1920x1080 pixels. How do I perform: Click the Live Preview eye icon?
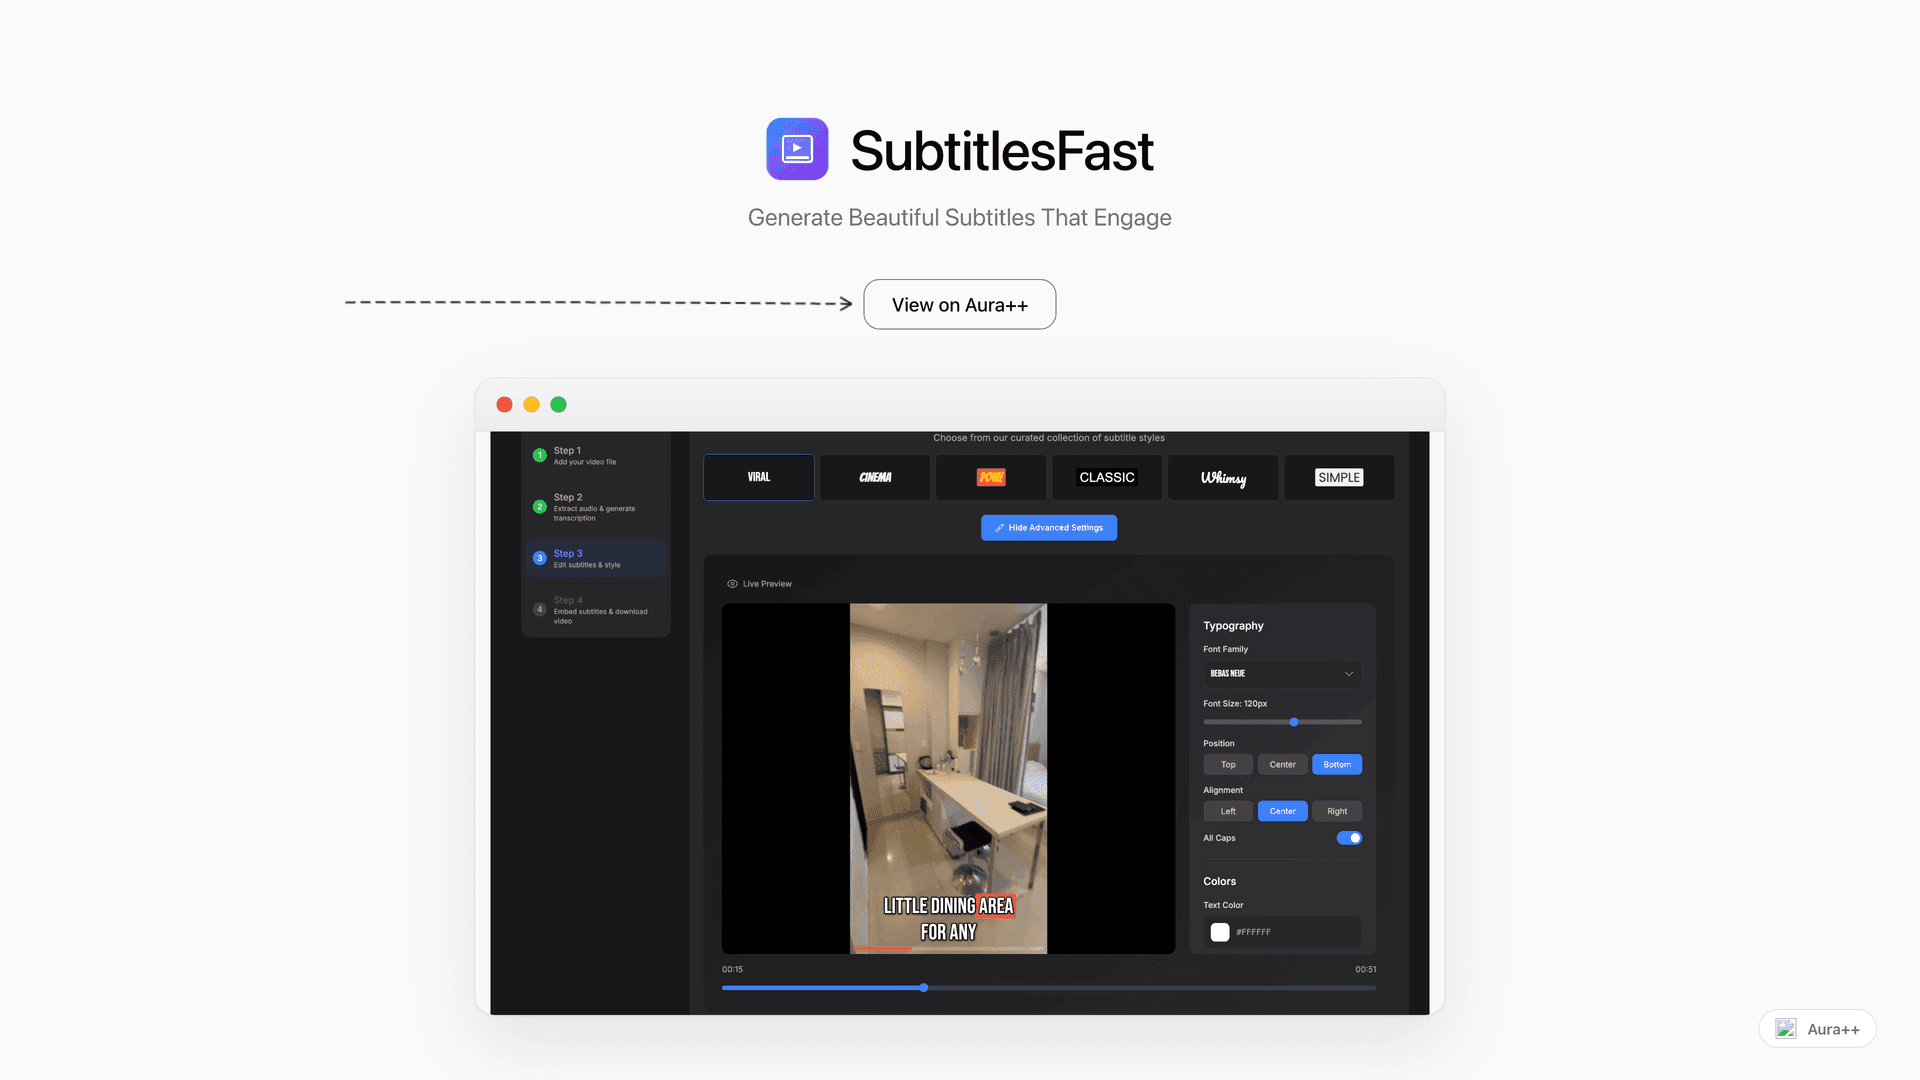(x=732, y=584)
